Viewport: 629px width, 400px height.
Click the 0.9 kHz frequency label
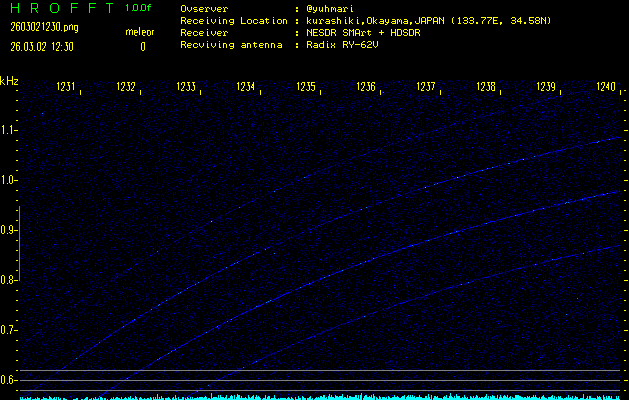coord(9,230)
